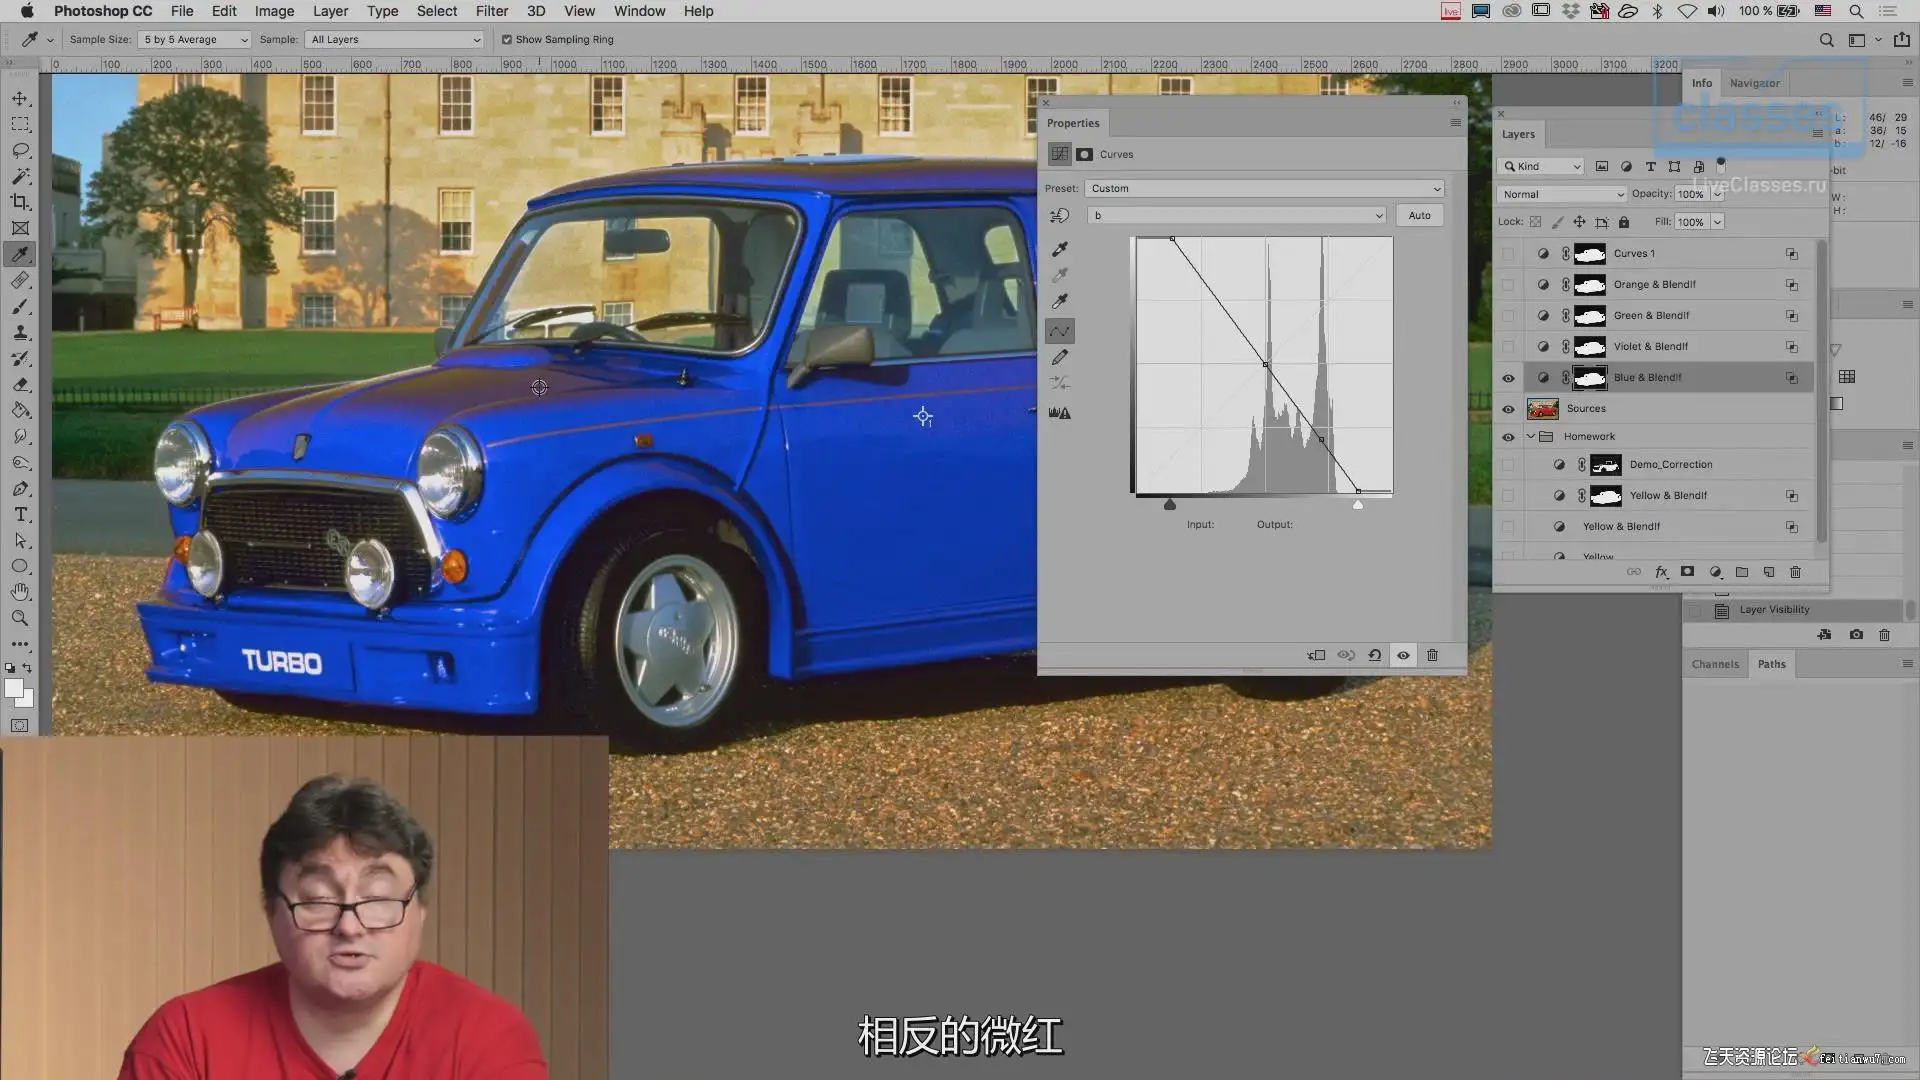Open the Curves Preset dropdown

[x=1265, y=188]
